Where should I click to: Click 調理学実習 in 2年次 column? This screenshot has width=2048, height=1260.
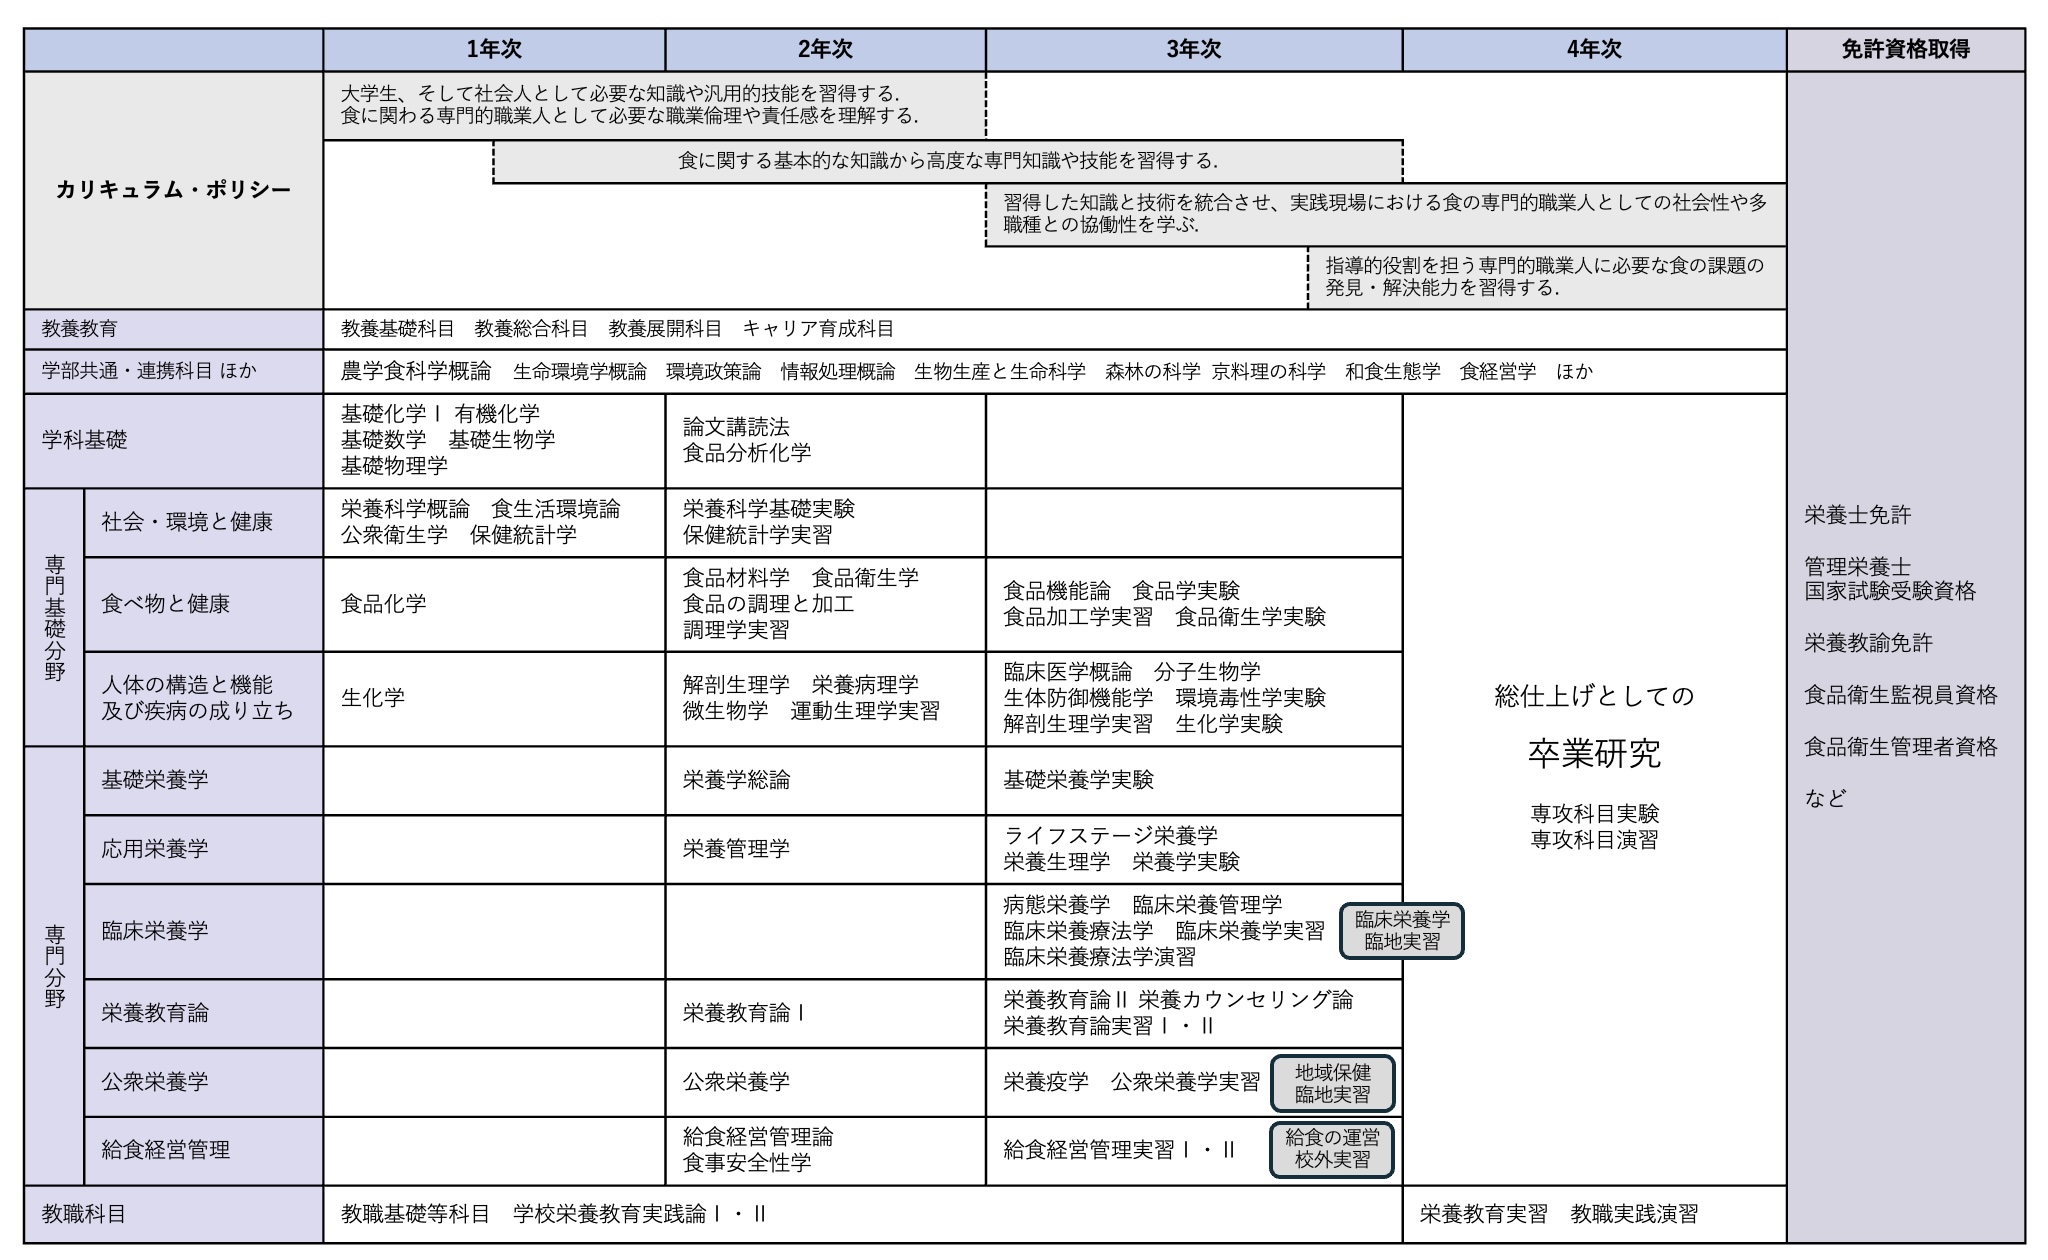[736, 630]
